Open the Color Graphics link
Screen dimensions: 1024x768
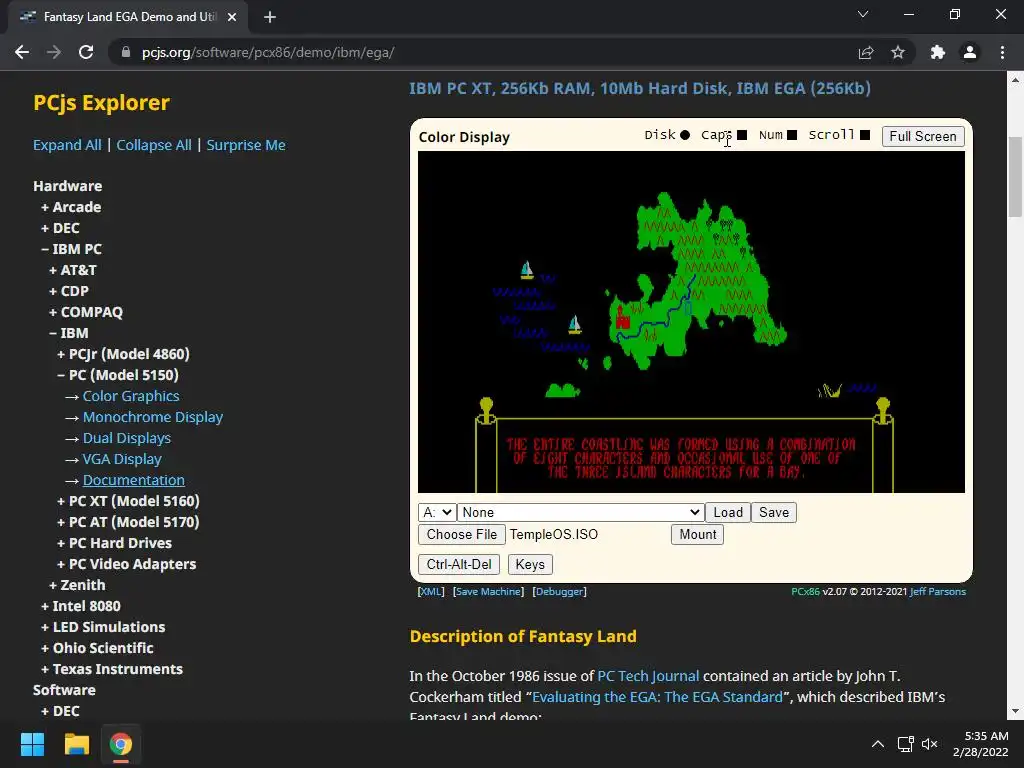[131, 396]
